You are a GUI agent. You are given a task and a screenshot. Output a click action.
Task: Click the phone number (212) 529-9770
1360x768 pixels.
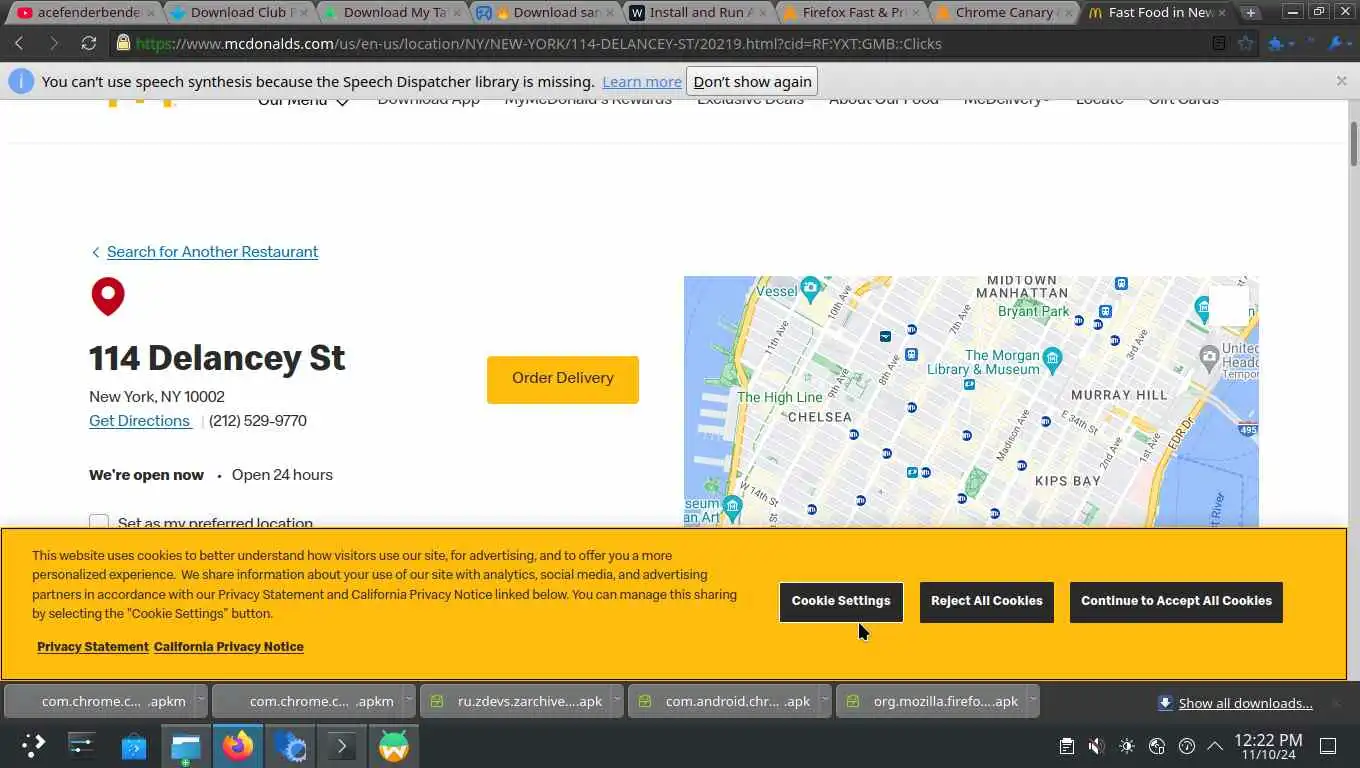click(x=258, y=421)
